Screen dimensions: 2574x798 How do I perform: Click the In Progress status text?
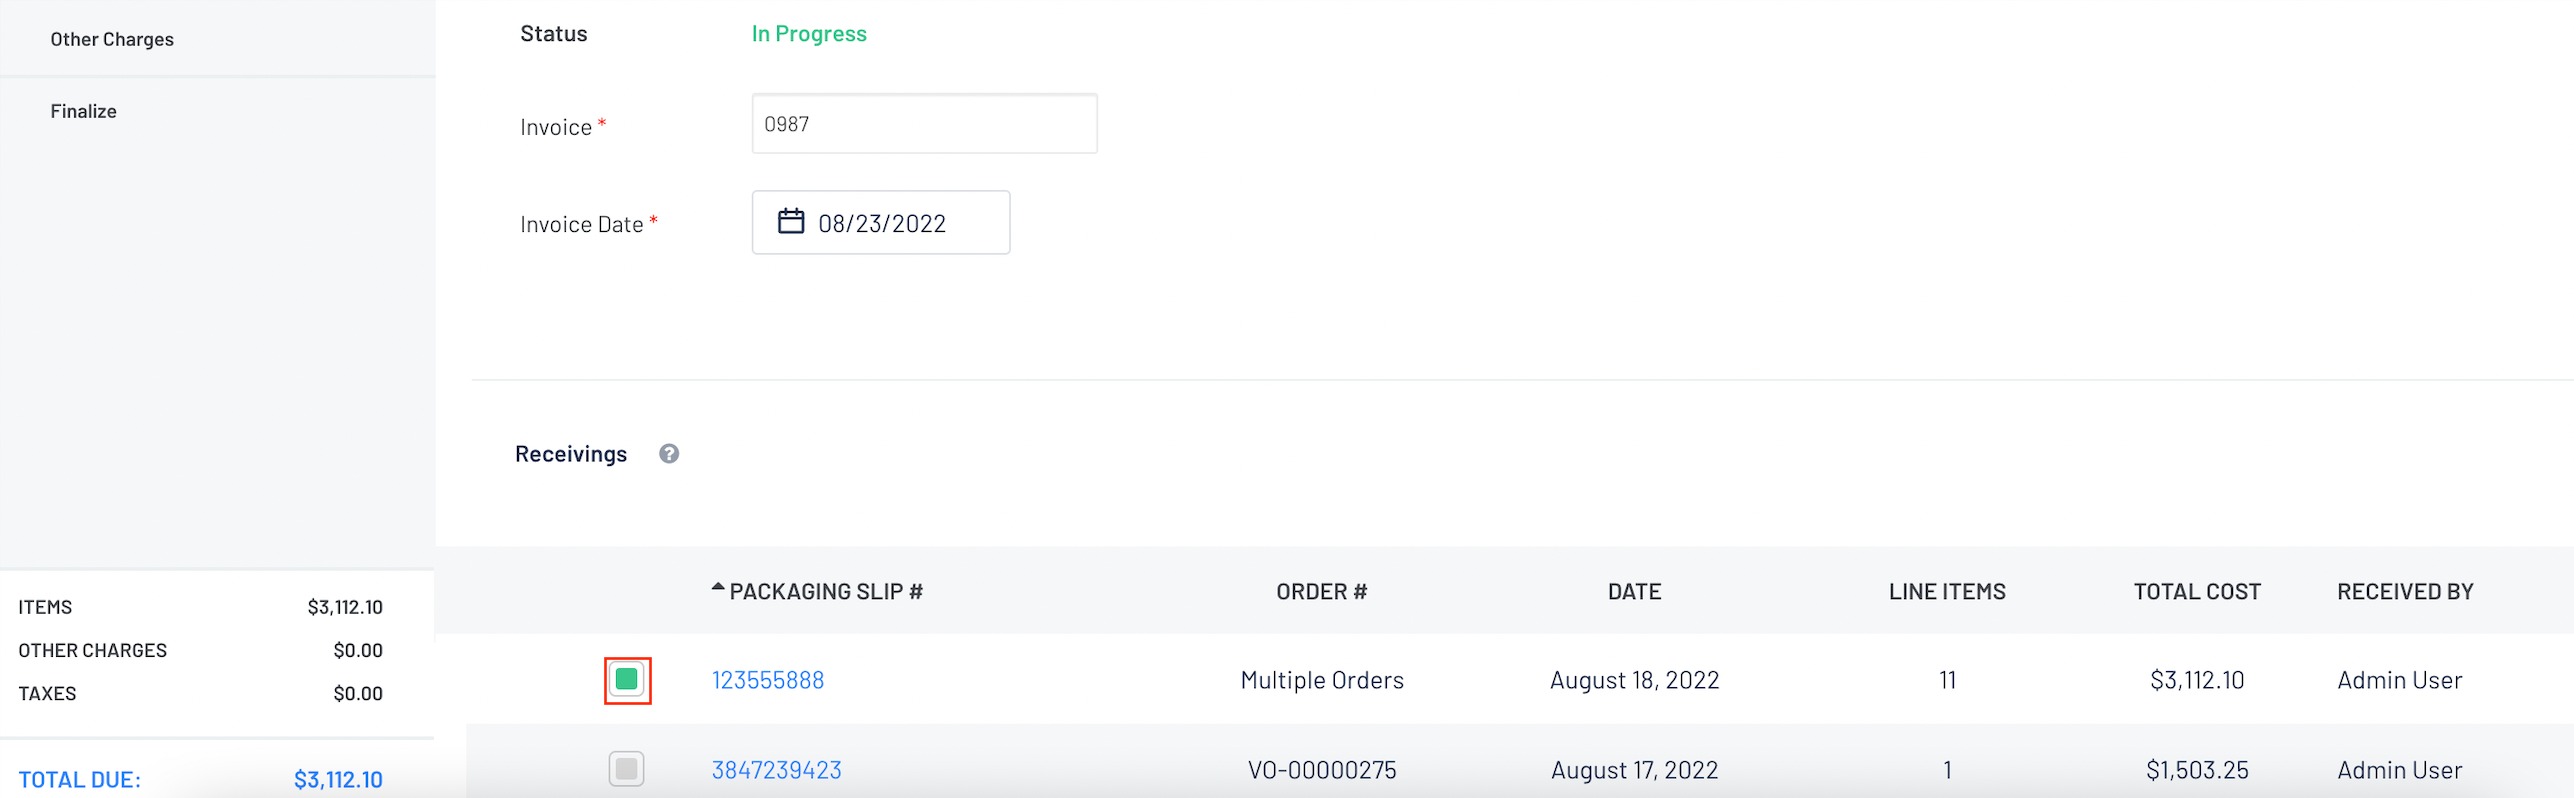tap(809, 34)
